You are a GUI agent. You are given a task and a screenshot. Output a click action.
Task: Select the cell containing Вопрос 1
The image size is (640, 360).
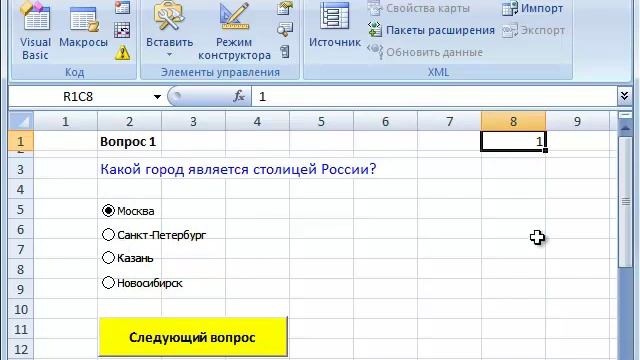[129, 141]
